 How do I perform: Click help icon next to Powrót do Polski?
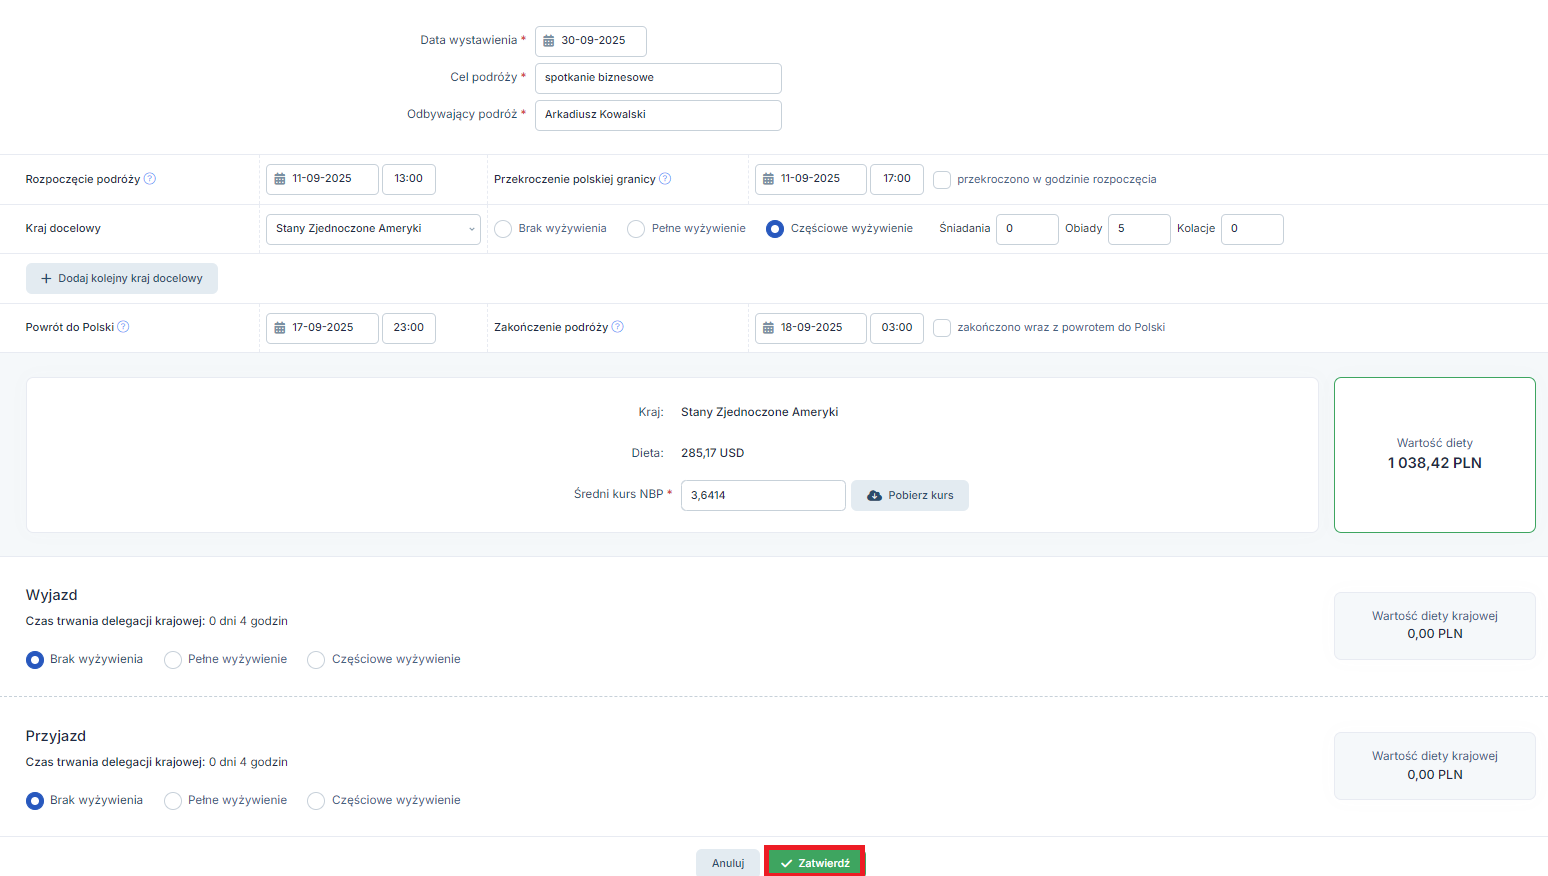(123, 327)
